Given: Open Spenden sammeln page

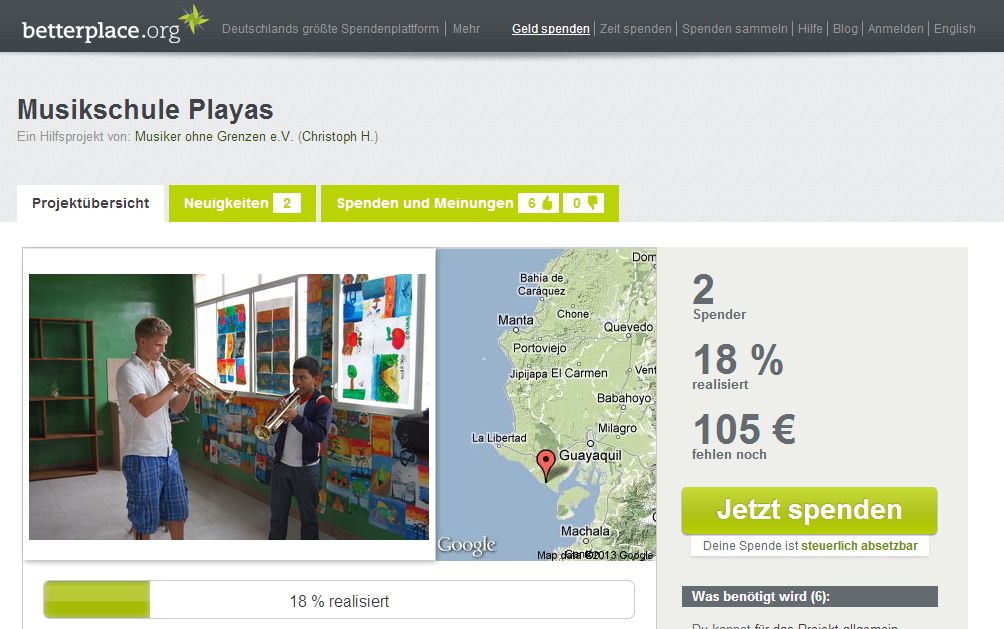Looking at the screenshot, I should pos(734,29).
